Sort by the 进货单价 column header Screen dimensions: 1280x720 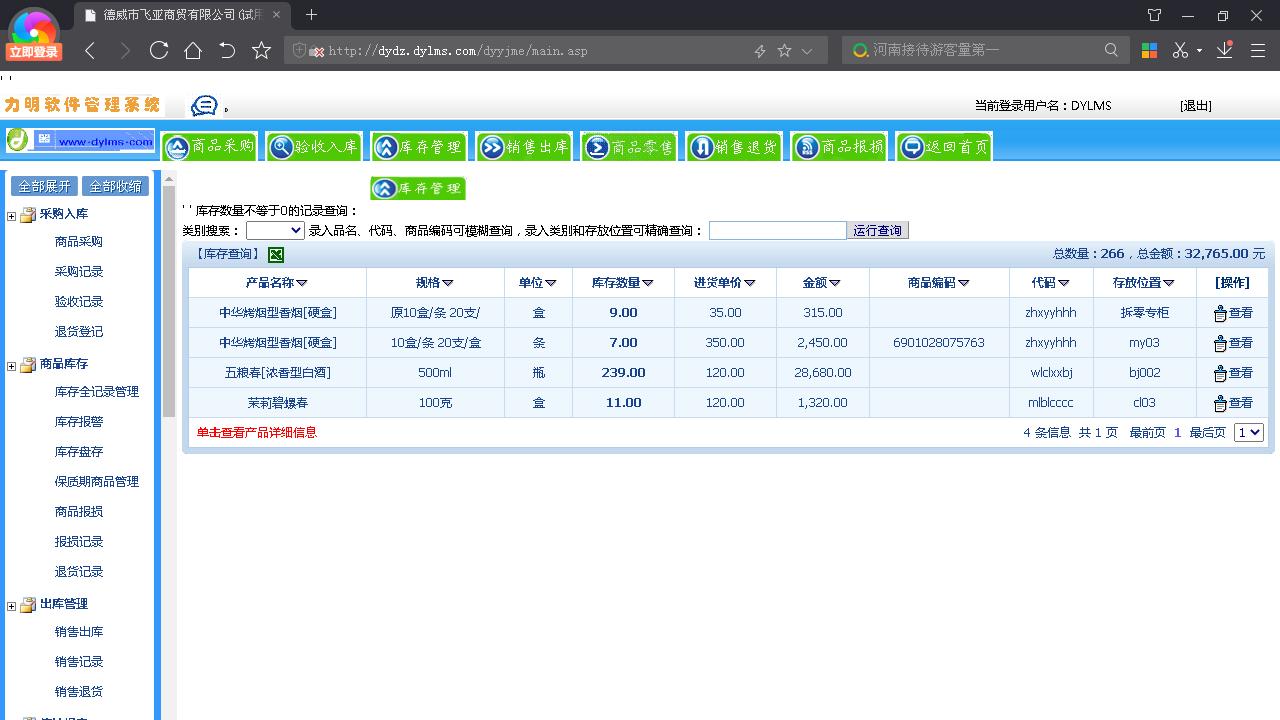click(724, 283)
